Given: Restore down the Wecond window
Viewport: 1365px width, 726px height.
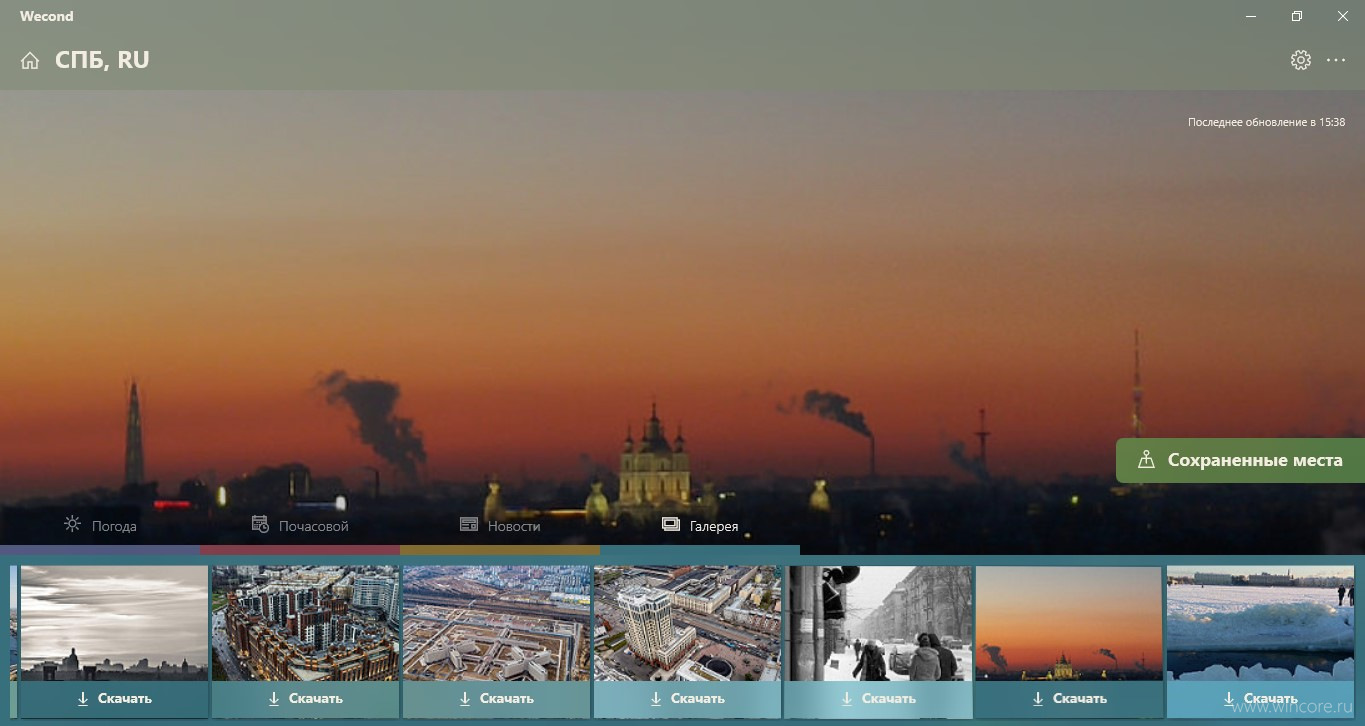Looking at the screenshot, I should tap(1297, 16).
